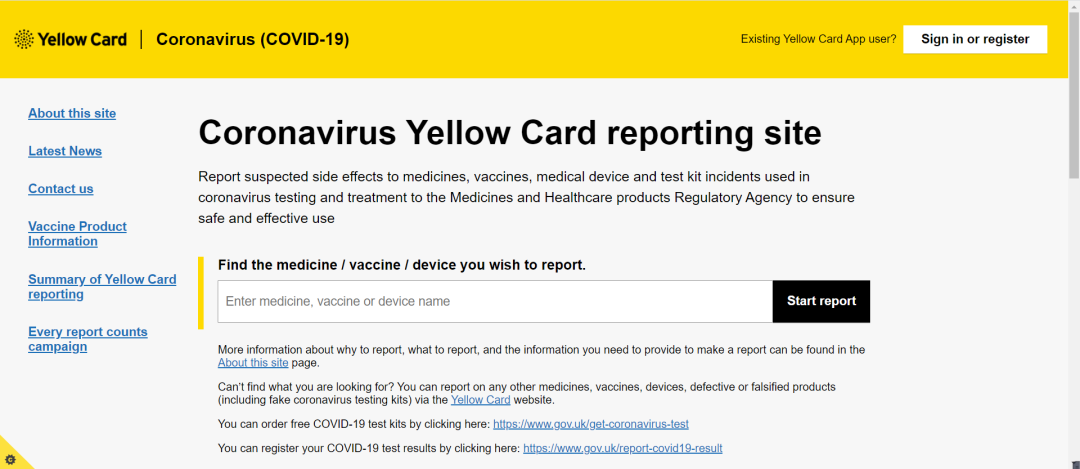Open the get-coronavirus-test gov.uk link
This screenshot has height=469, width=1080.
tap(591, 424)
